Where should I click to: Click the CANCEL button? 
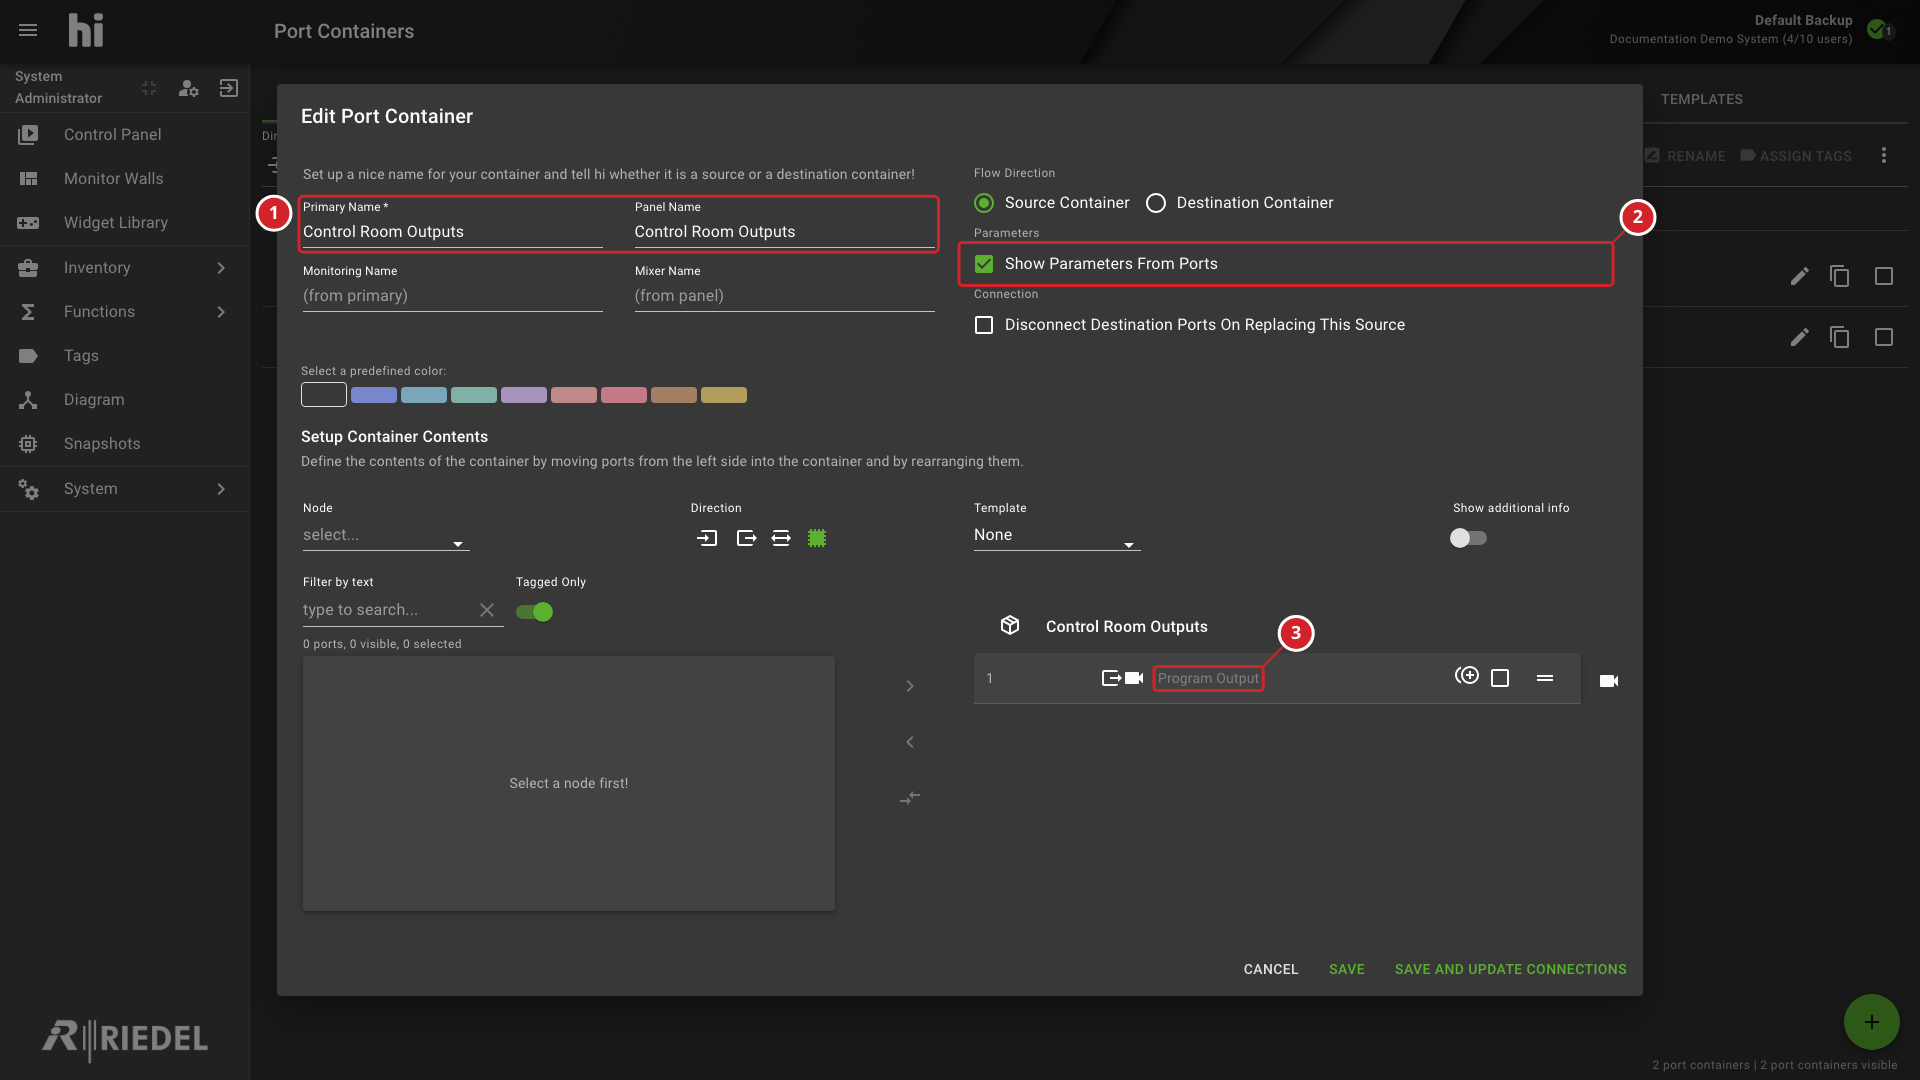[x=1271, y=969]
